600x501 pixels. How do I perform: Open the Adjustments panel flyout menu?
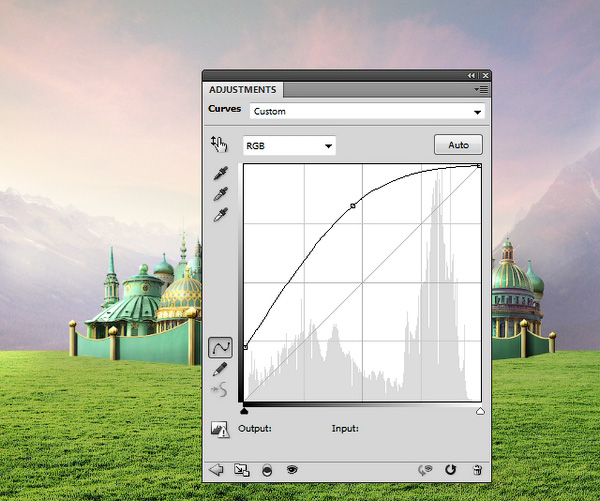[481, 89]
